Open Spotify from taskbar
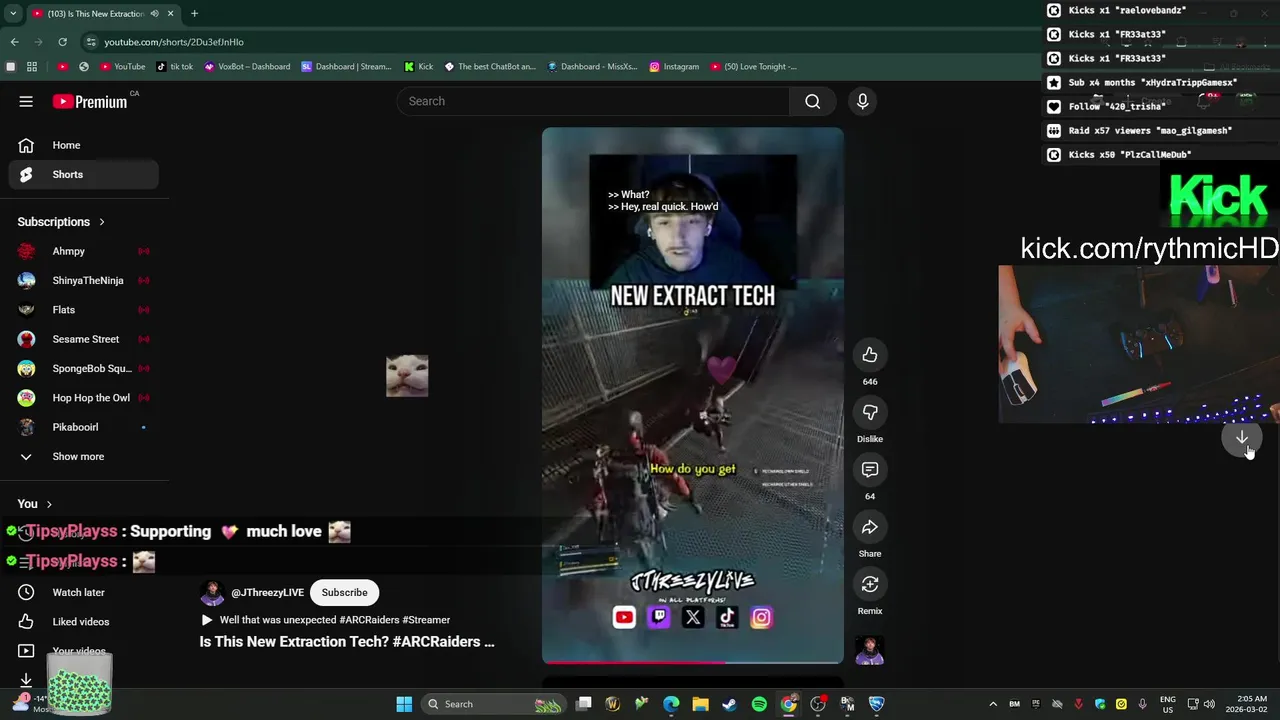This screenshot has height=720, width=1280. click(x=759, y=704)
